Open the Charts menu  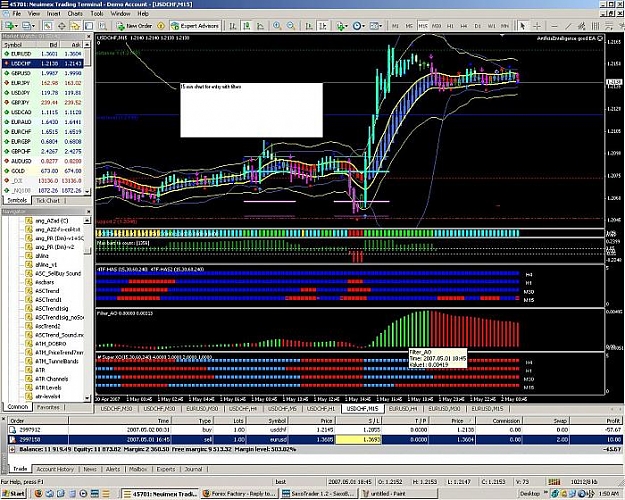click(x=75, y=14)
